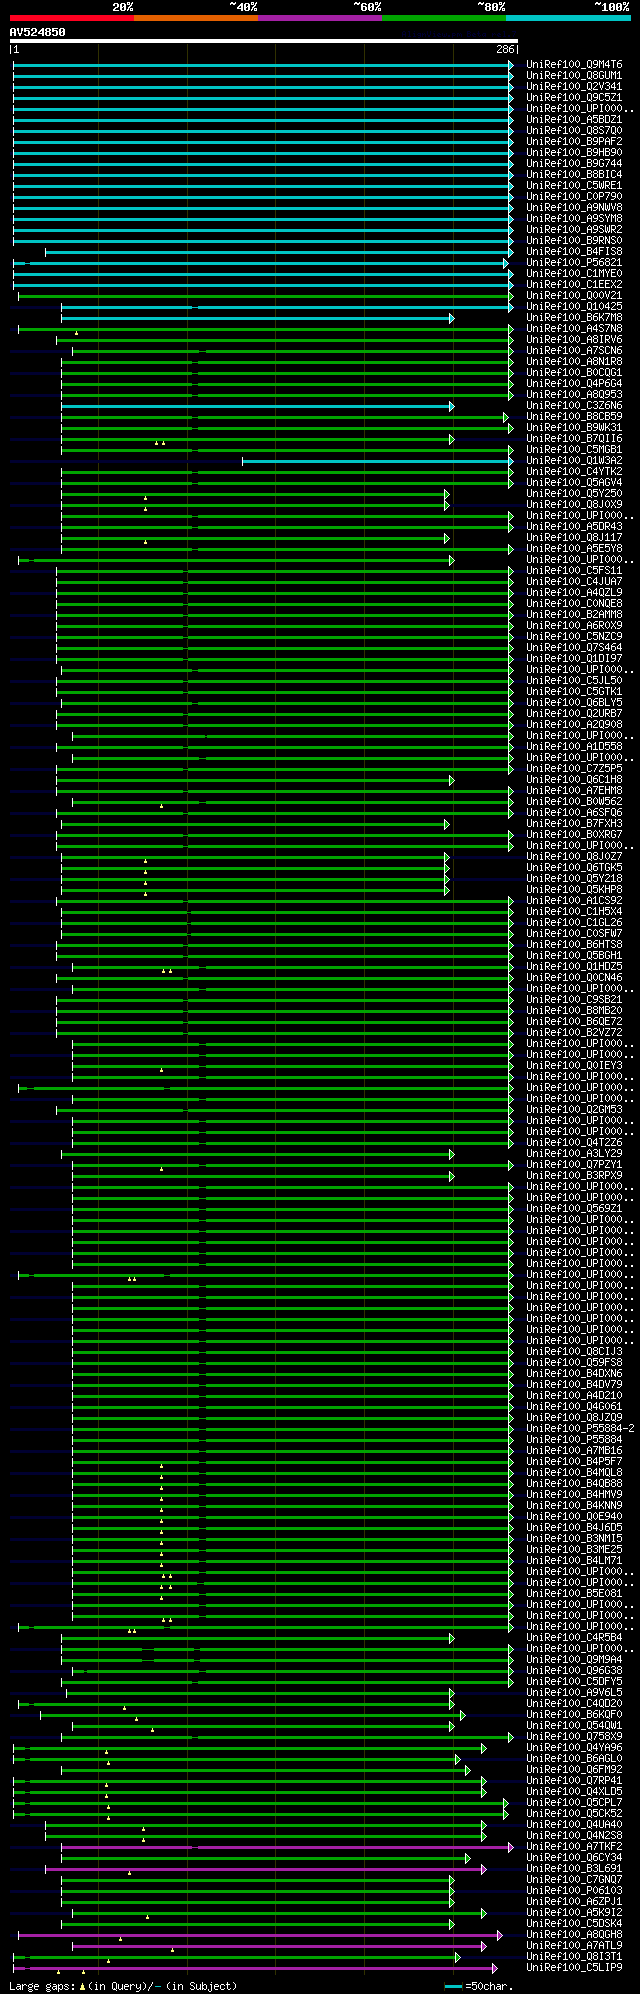Open the UniRef100_B3L691 hit
Image resolution: width=640 pixels, height=1994 pixels.
pos(574,1869)
